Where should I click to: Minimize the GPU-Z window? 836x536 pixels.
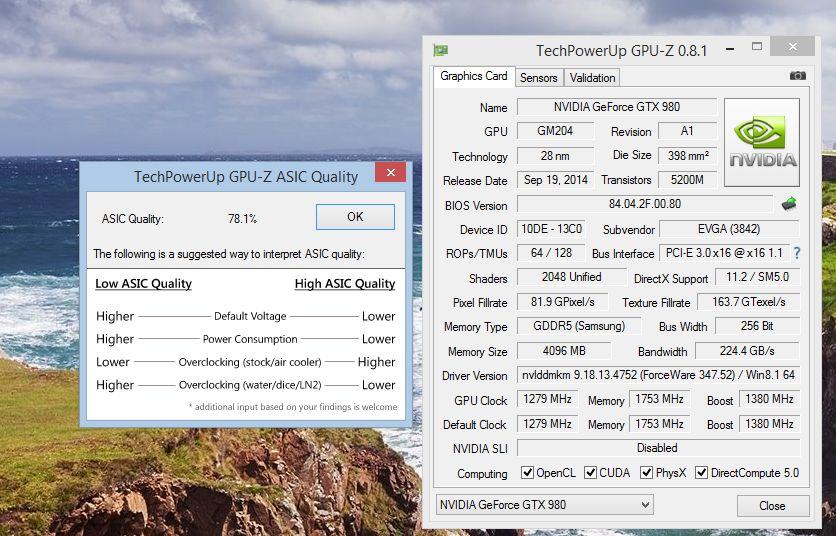tap(730, 49)
